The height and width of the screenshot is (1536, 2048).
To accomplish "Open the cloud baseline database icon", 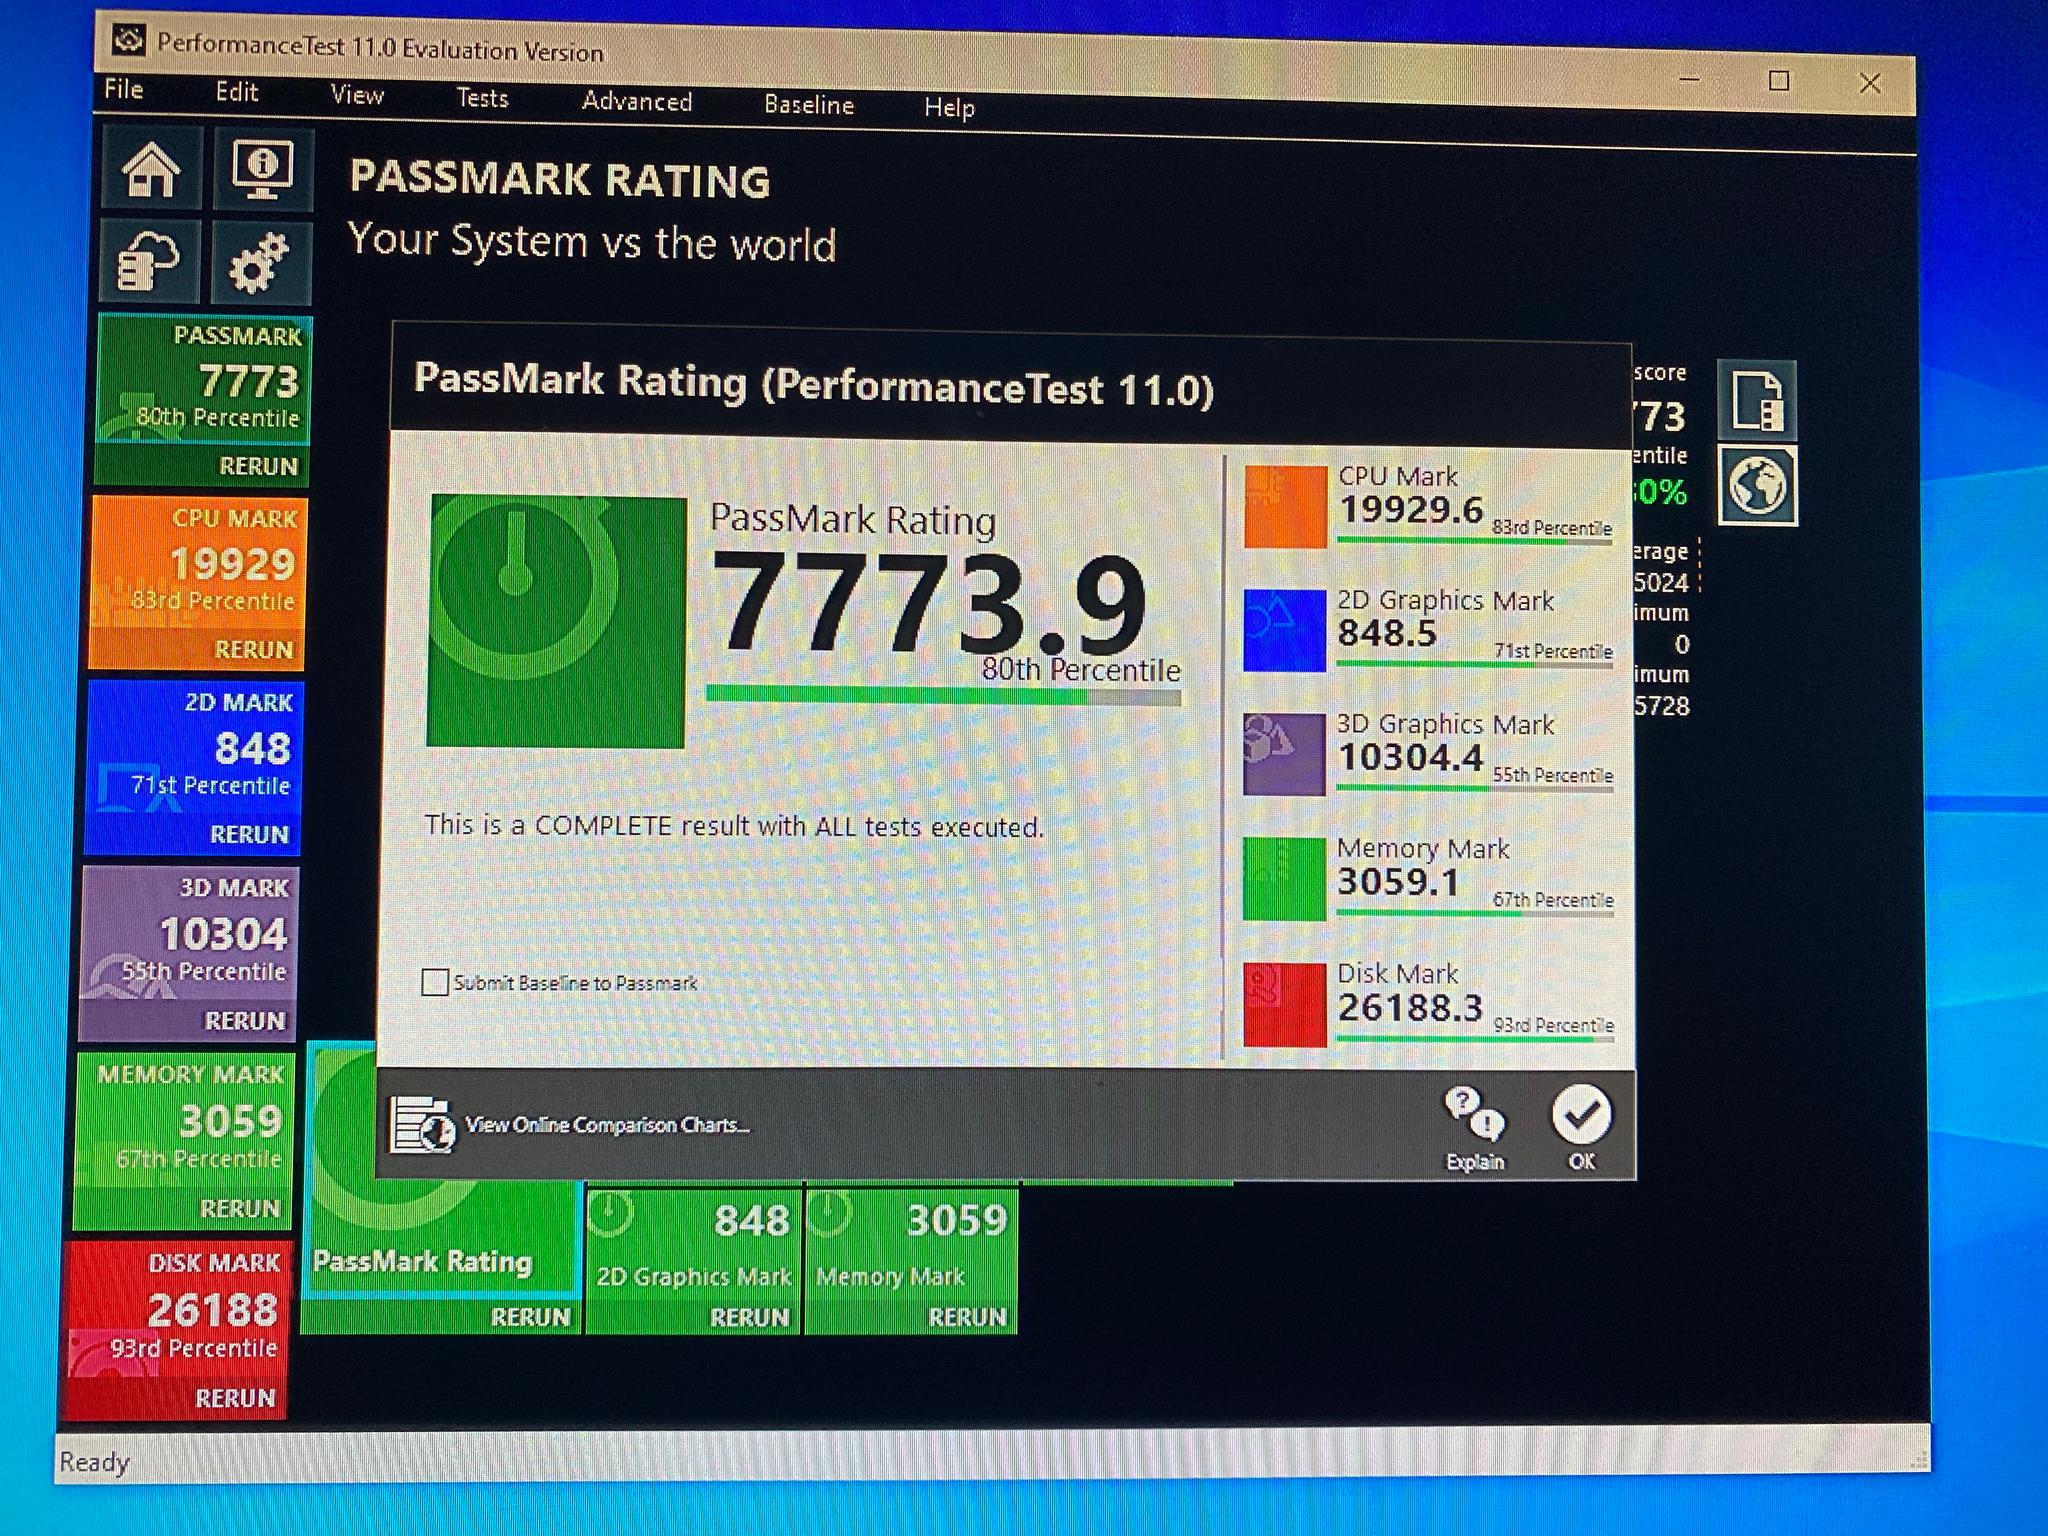I will (x=150, y=260).
